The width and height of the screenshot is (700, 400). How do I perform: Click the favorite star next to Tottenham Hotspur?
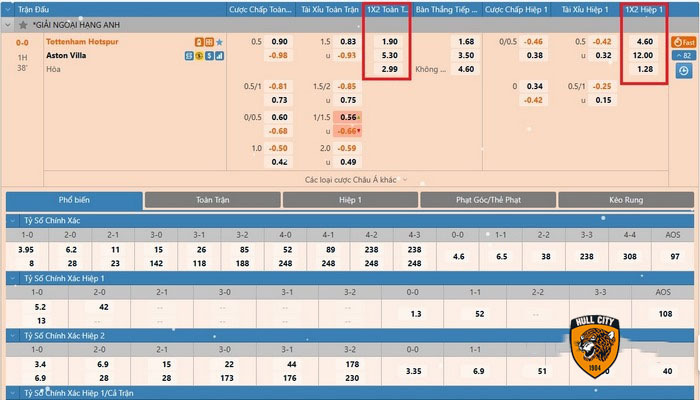pos(220,42)
